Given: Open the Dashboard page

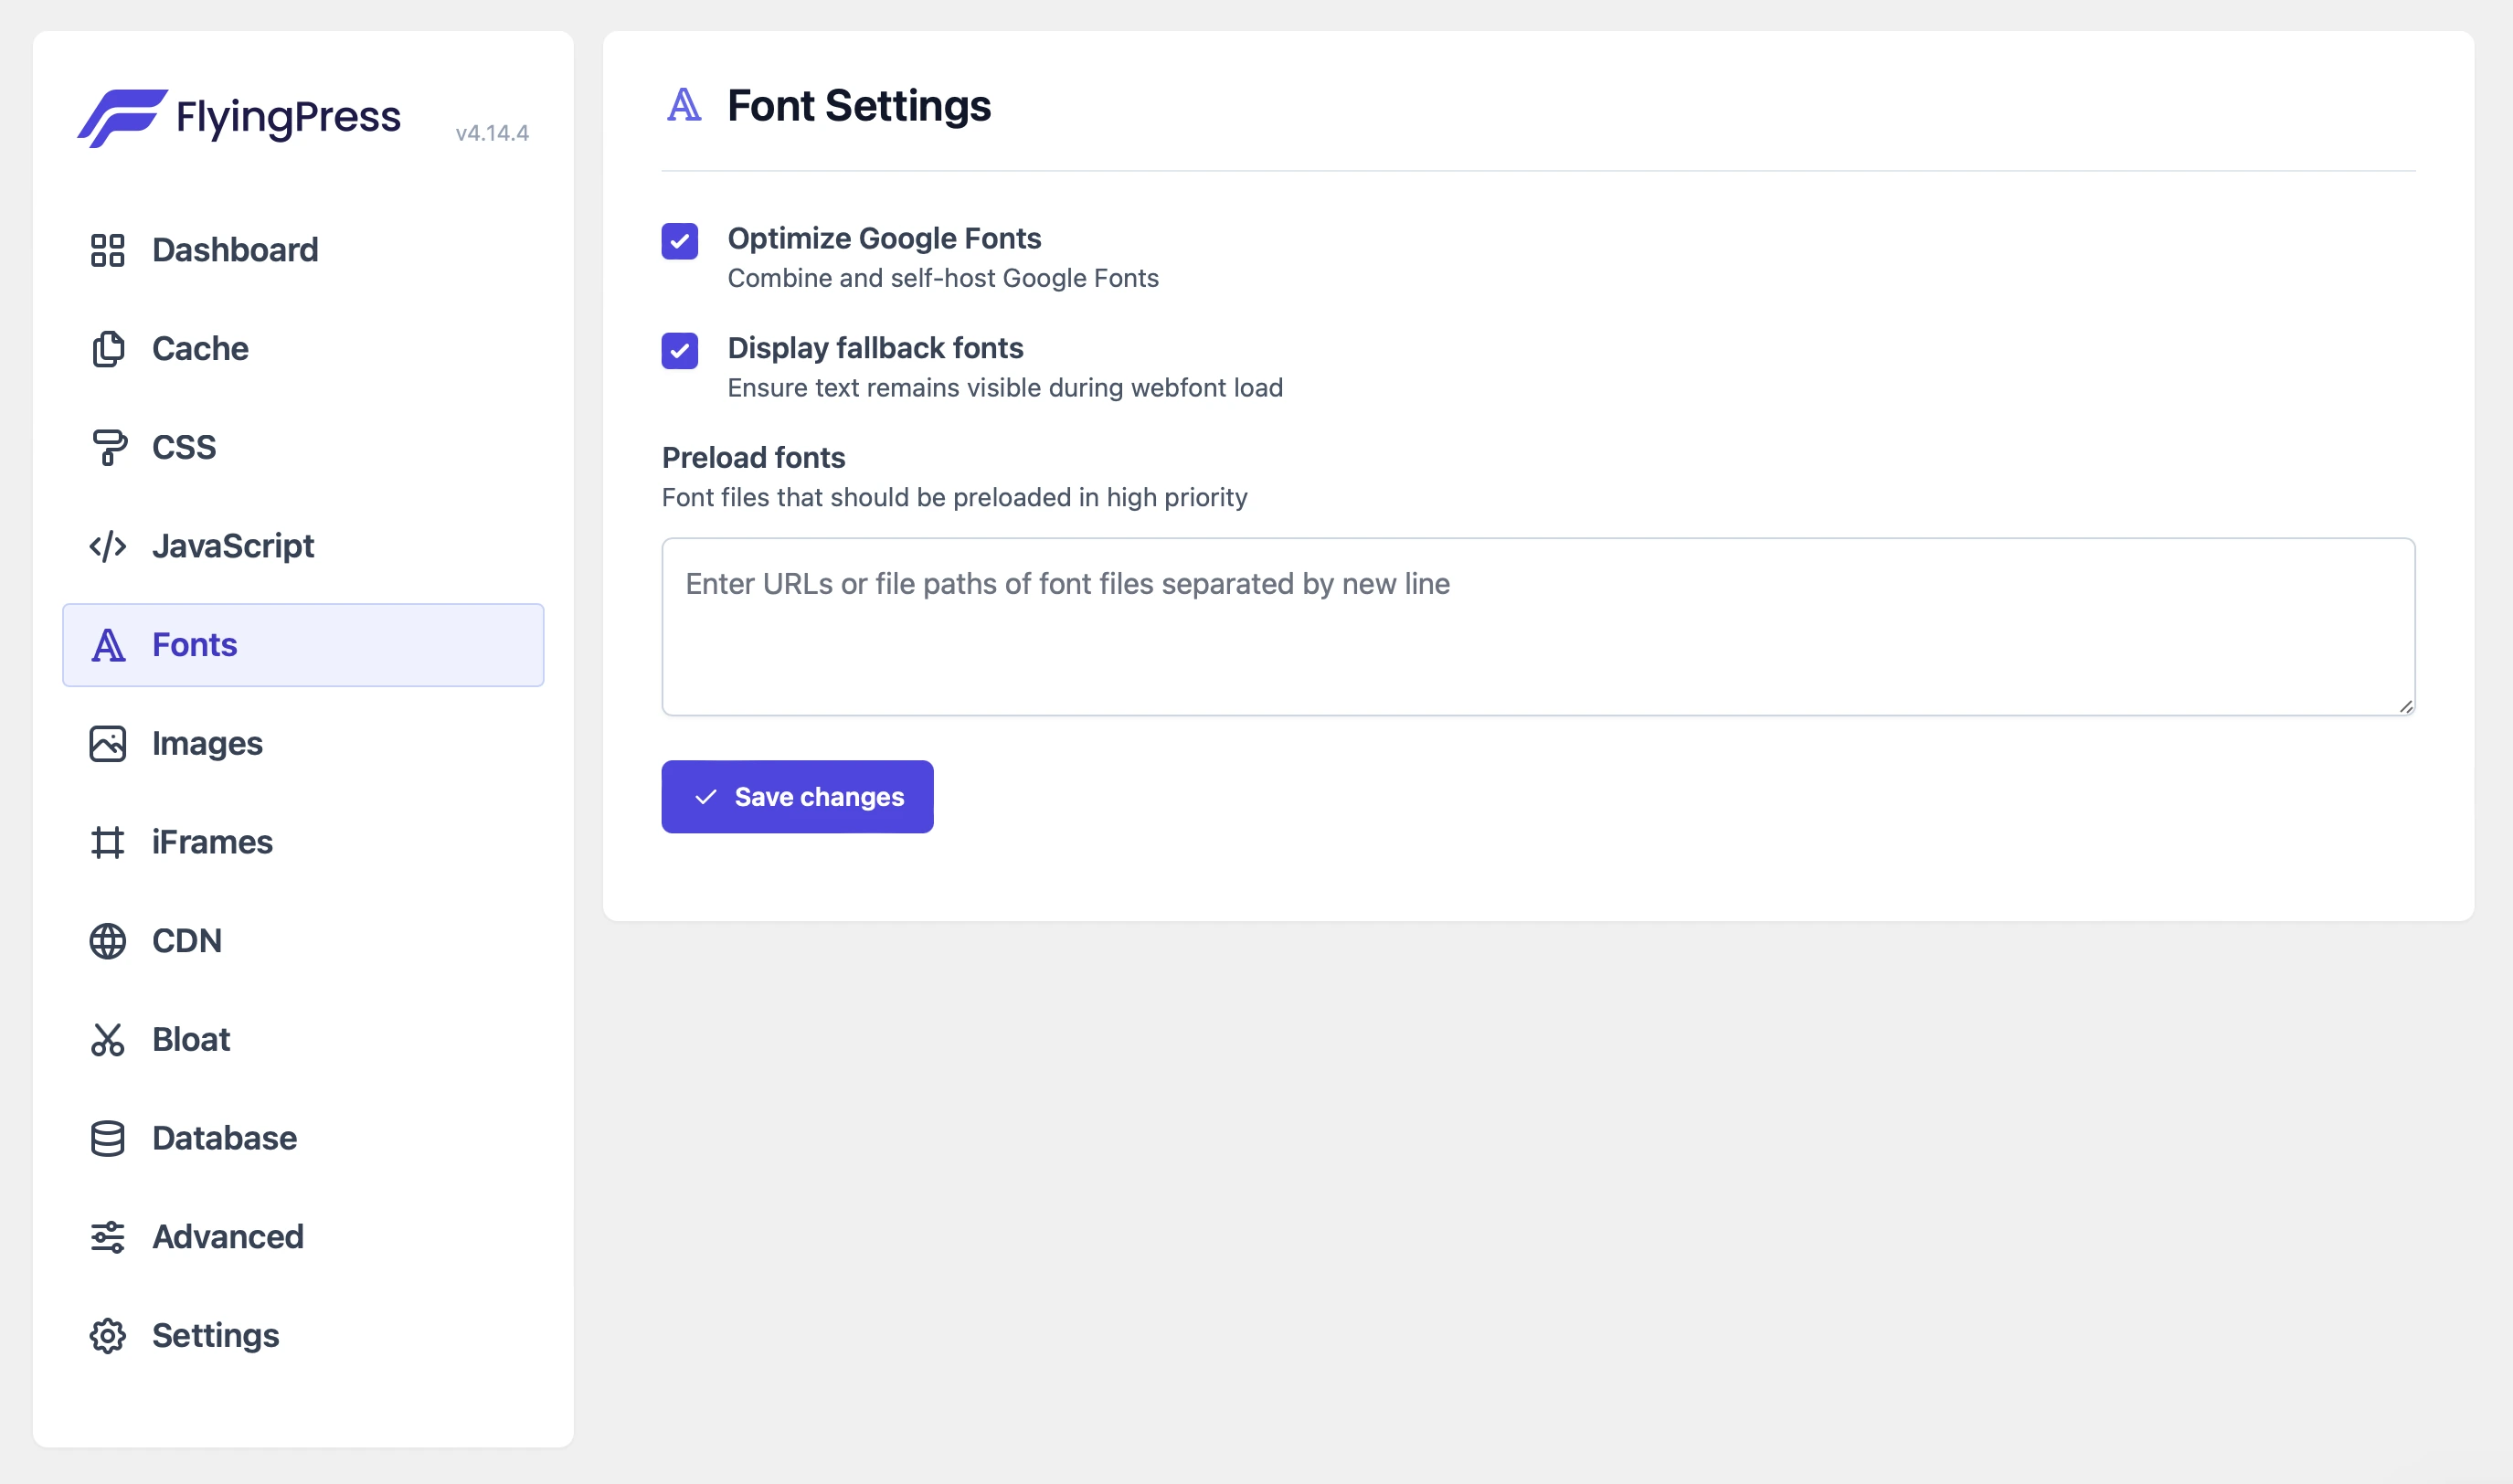Looking at the screenshot, I should 234,251.
